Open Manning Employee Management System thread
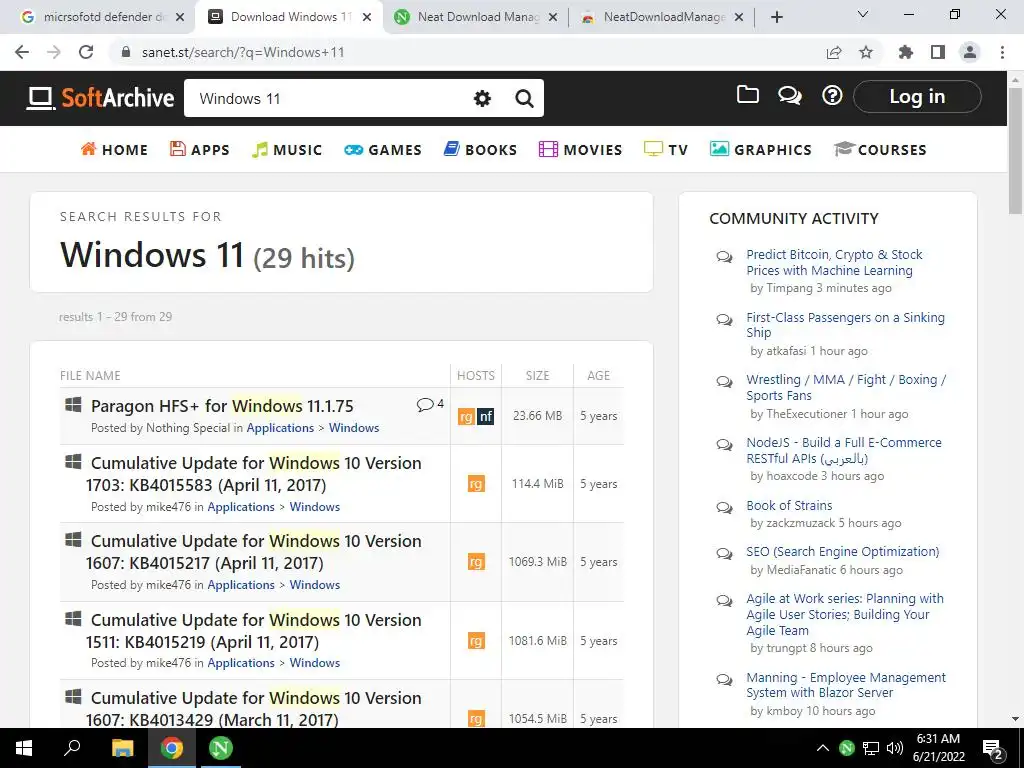Viewport: 1024px width, 768px height. (x=846, y=685)
